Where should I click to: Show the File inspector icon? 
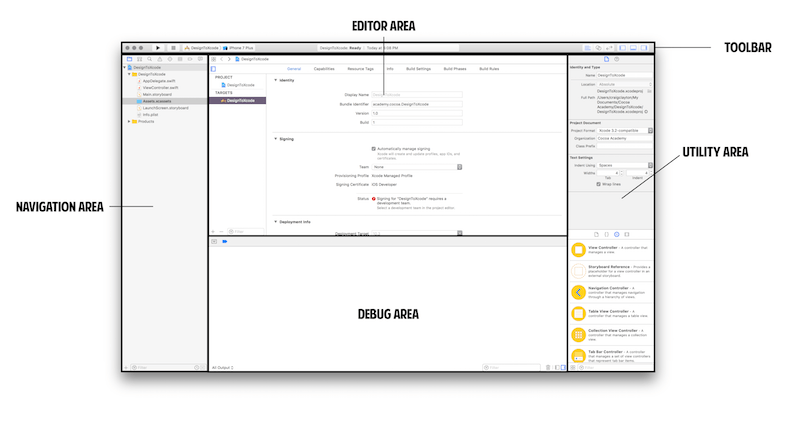pyautogui.click(x=606, y=59)
